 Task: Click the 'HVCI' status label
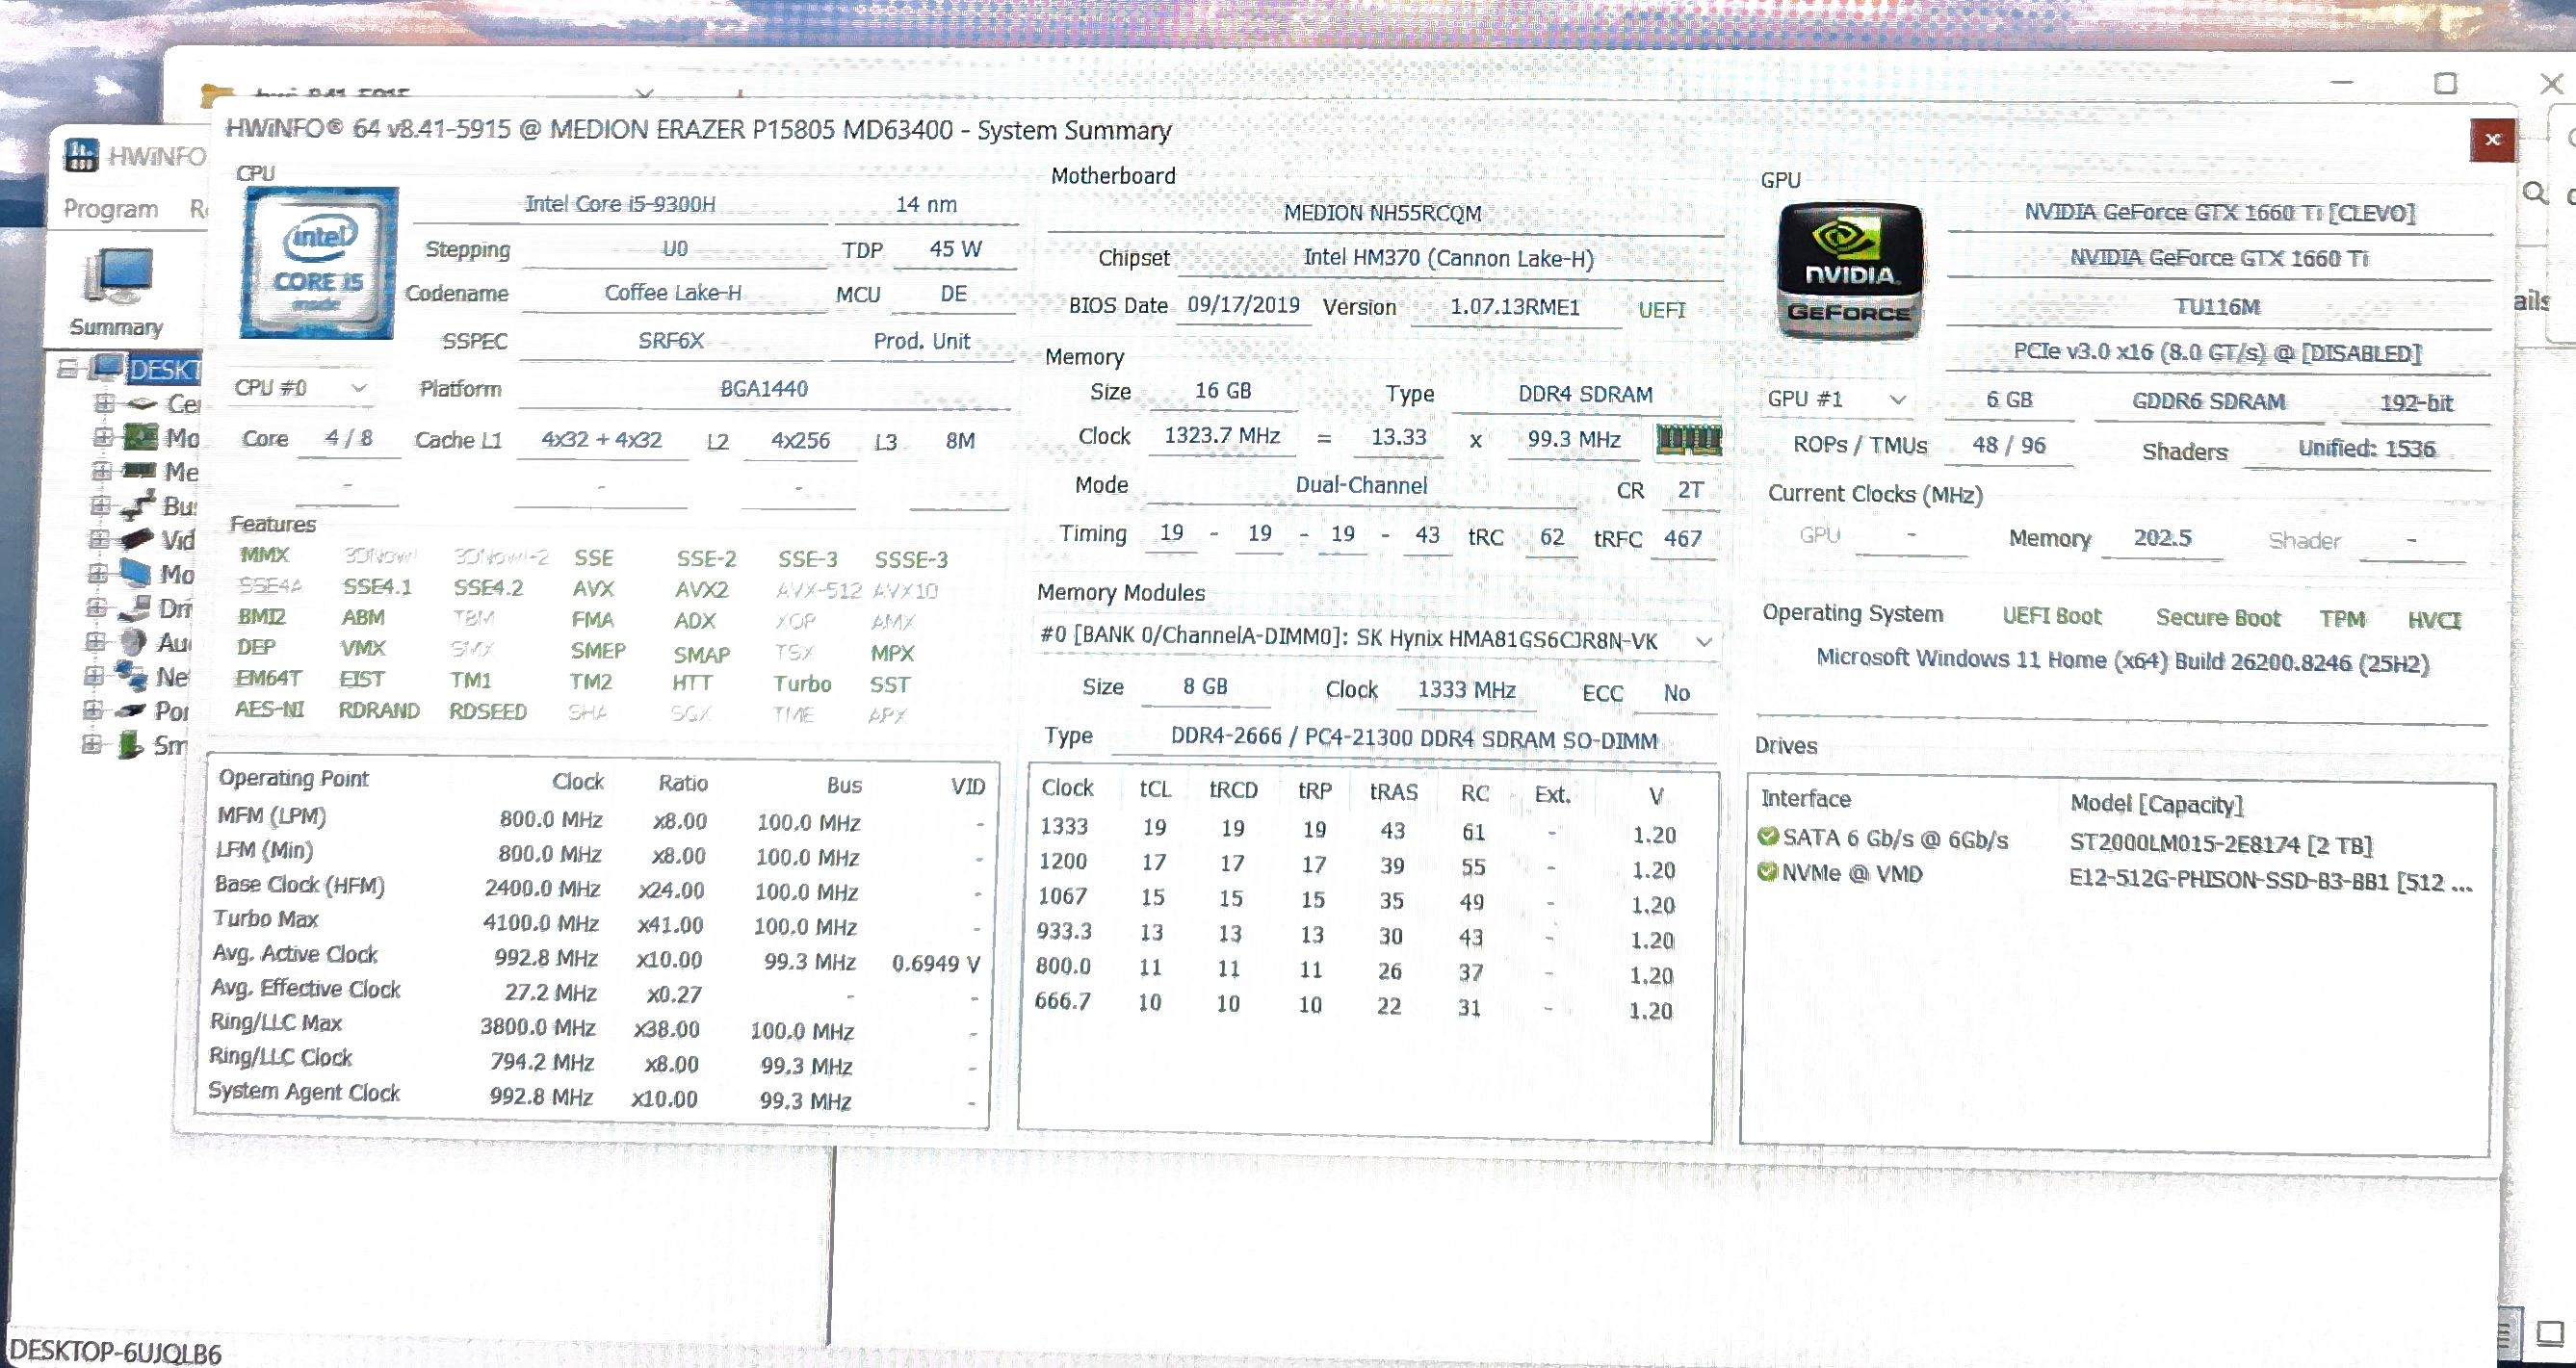tap(2434, 620)
